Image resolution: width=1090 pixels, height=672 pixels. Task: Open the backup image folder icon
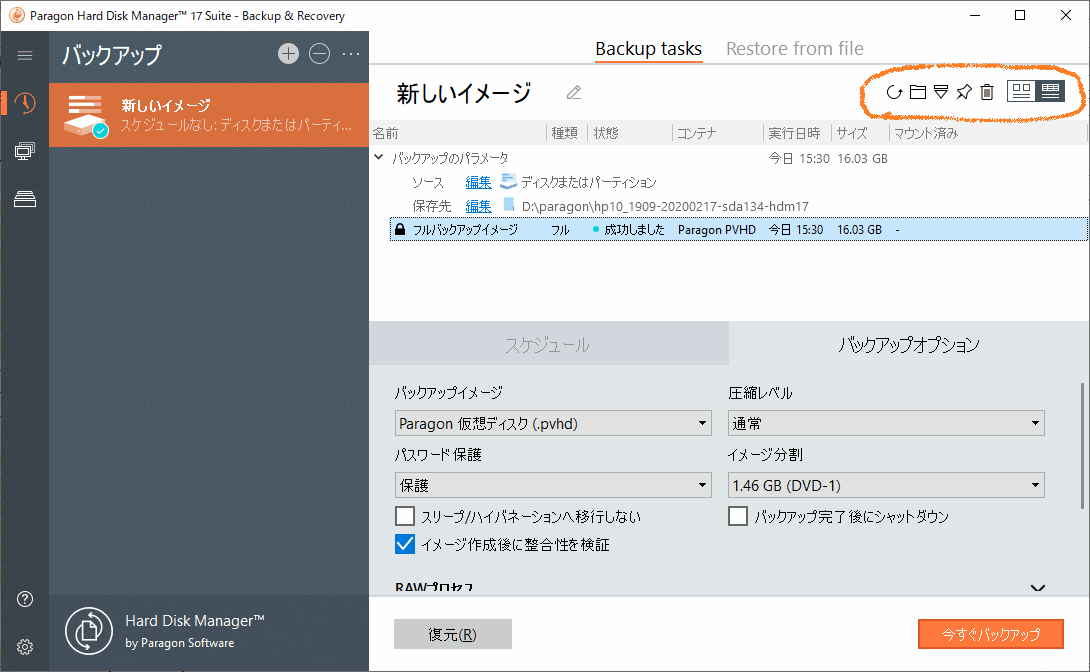(917, 91)
